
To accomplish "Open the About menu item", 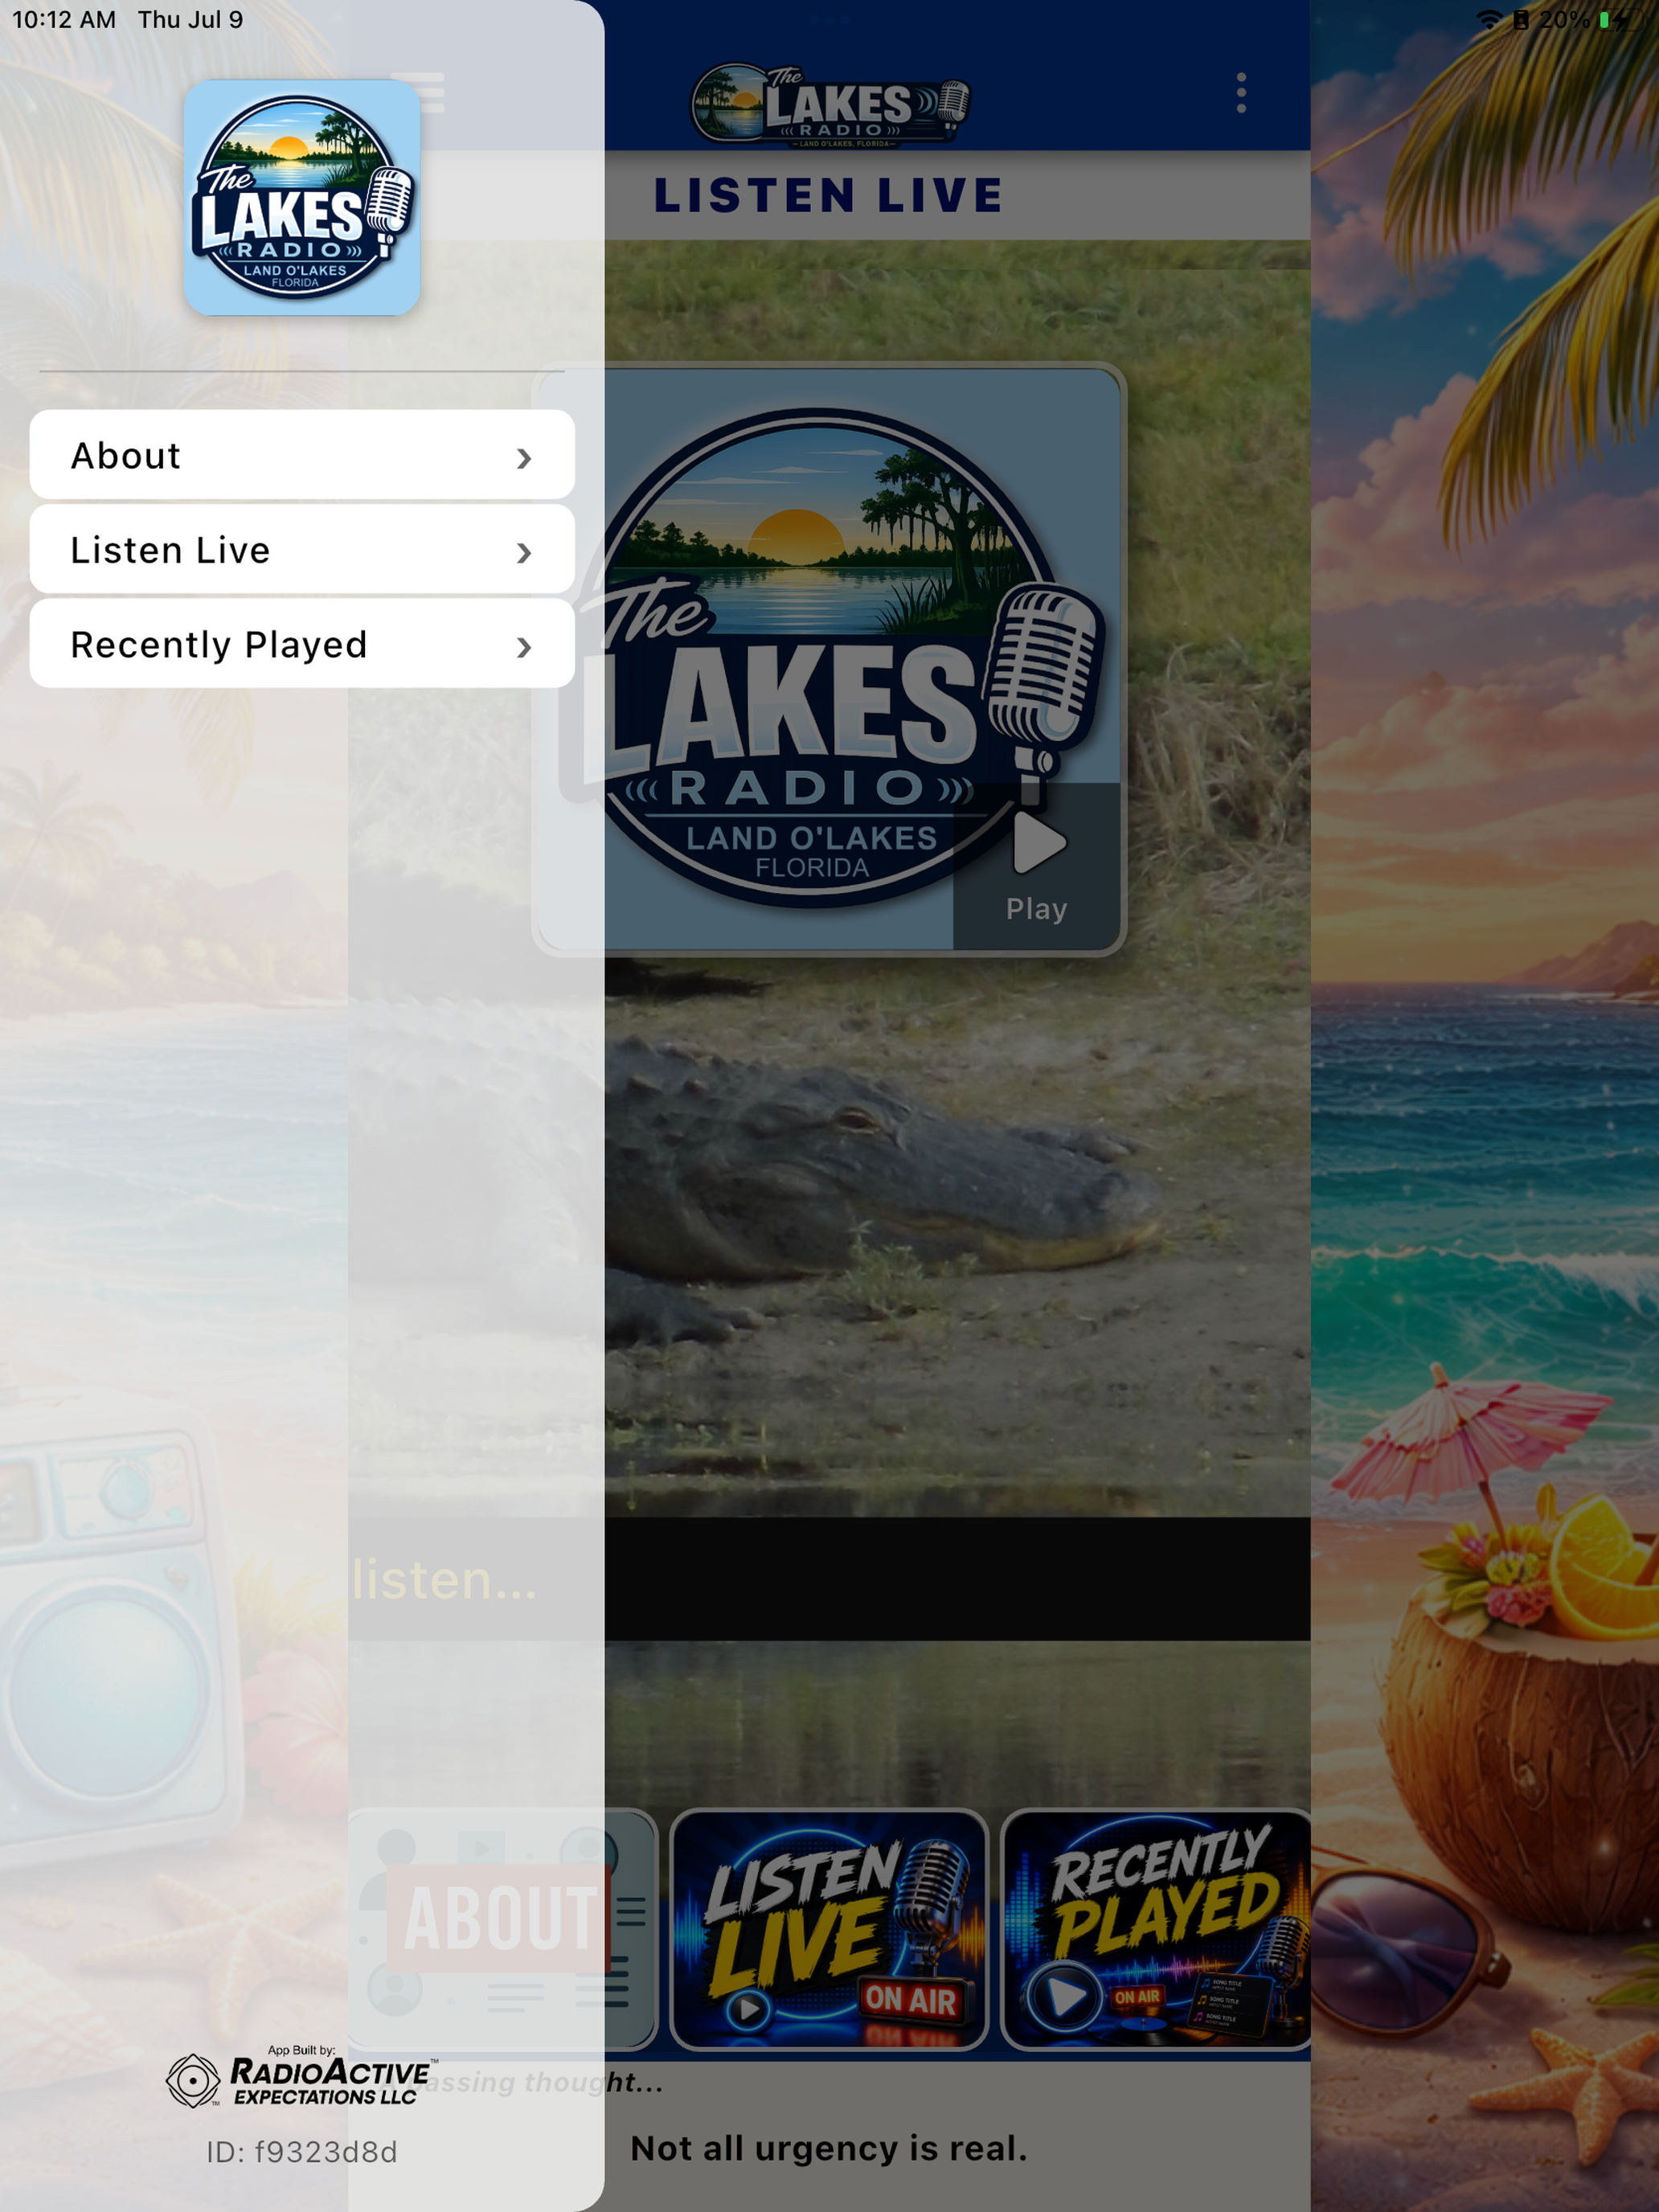I will [302, 455].
